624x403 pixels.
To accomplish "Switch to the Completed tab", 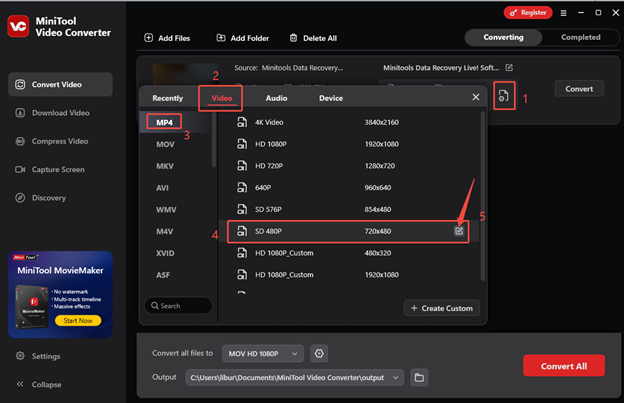I will (581, 37).
